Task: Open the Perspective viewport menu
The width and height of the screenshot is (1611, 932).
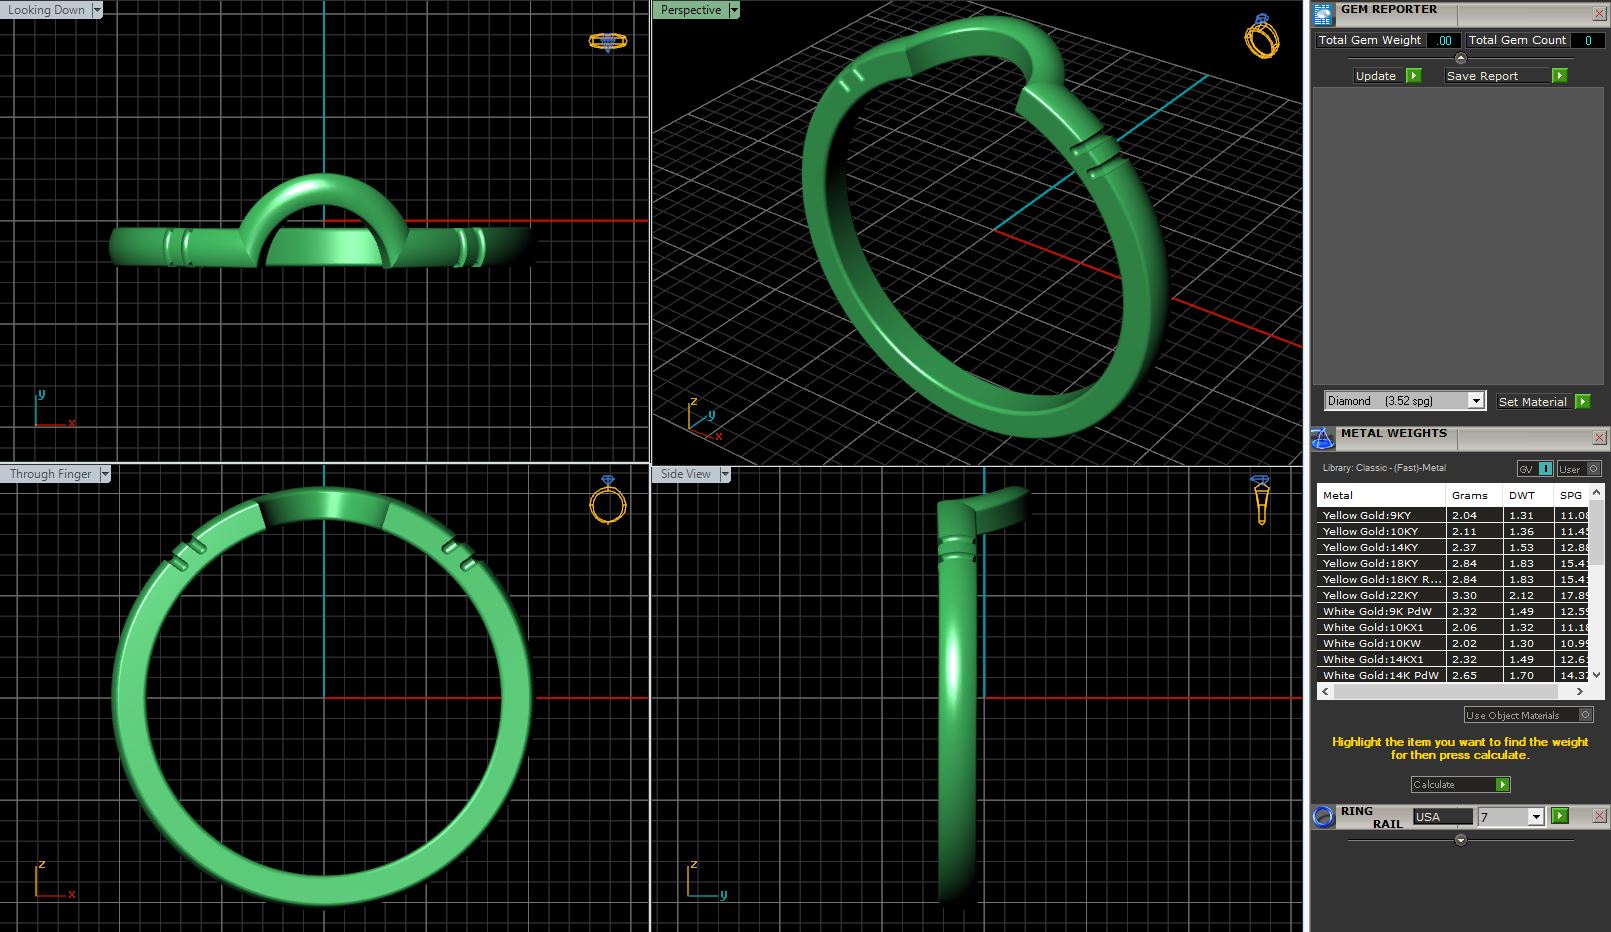Action: point(734,10)
